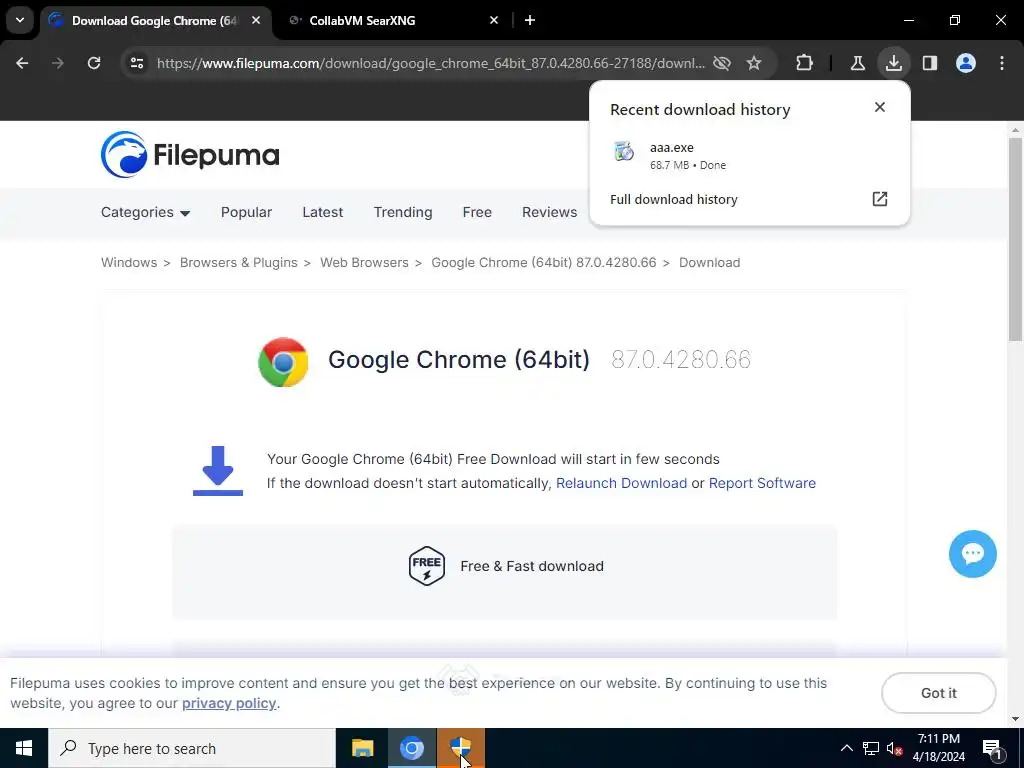1024x768 pixels.
Task: Open Google Chrome (64bit) 87.0.4280.66 breadcrumb
Action: pos(543,263)
